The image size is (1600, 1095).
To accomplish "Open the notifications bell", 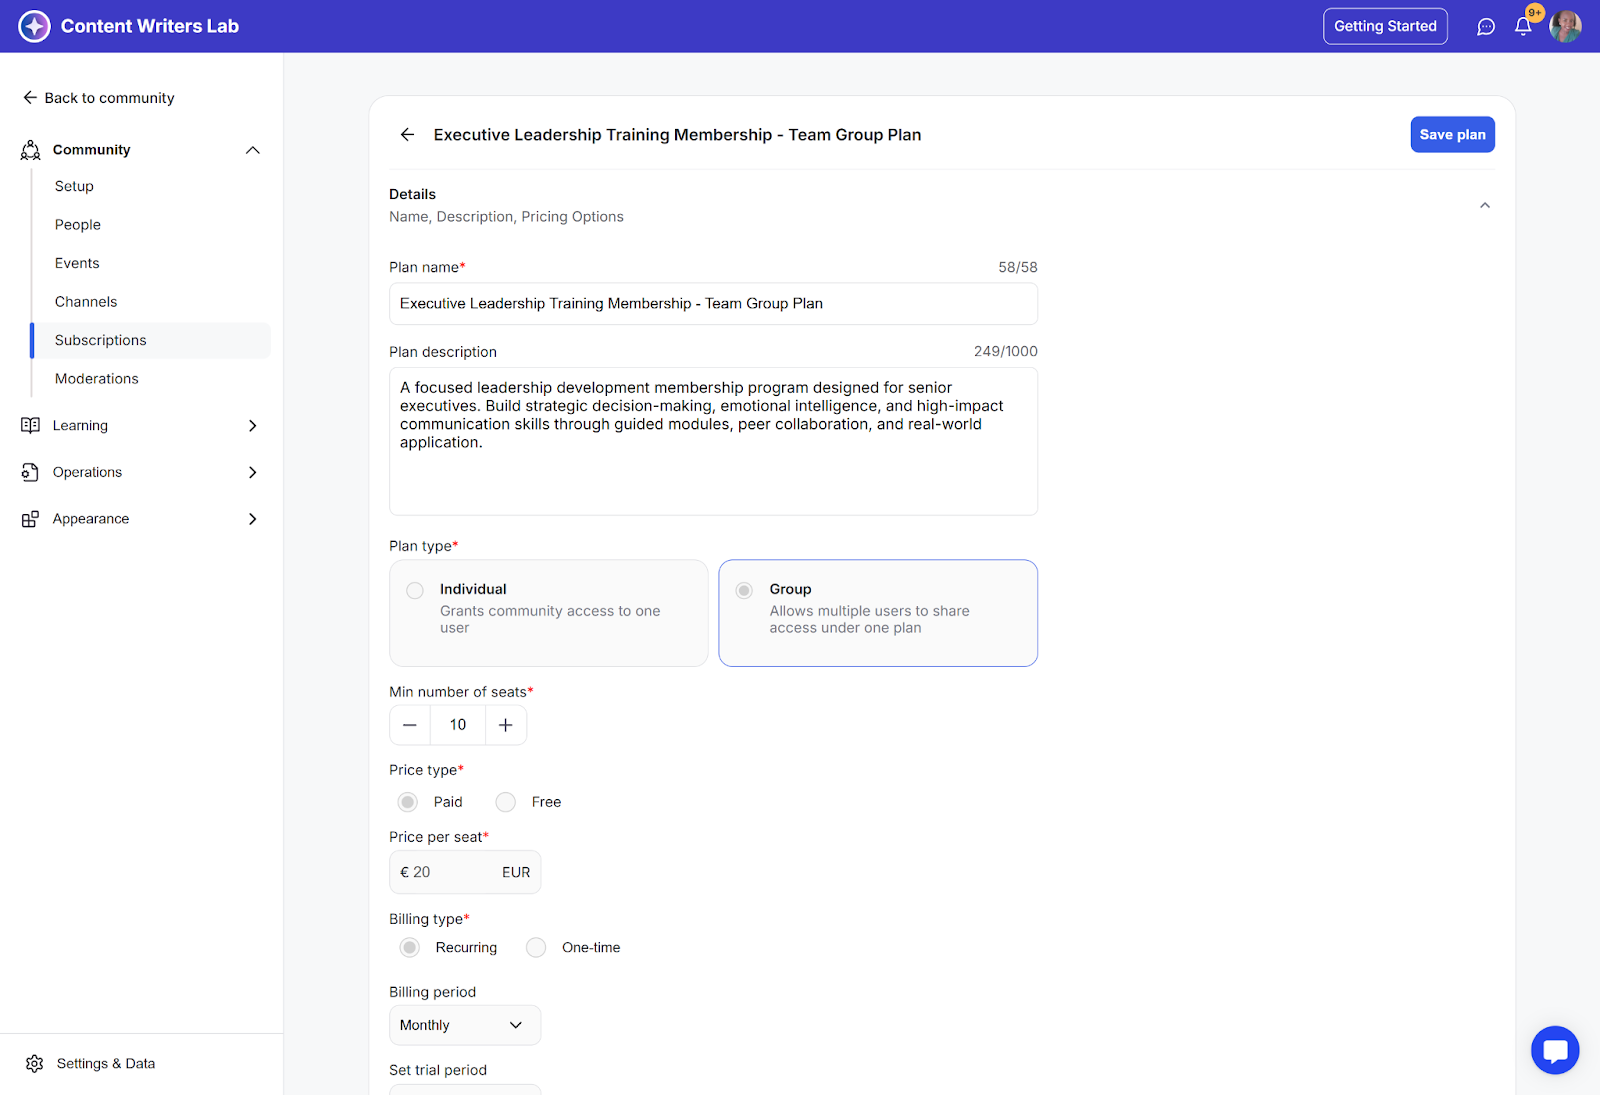I will pos(1523,27).
